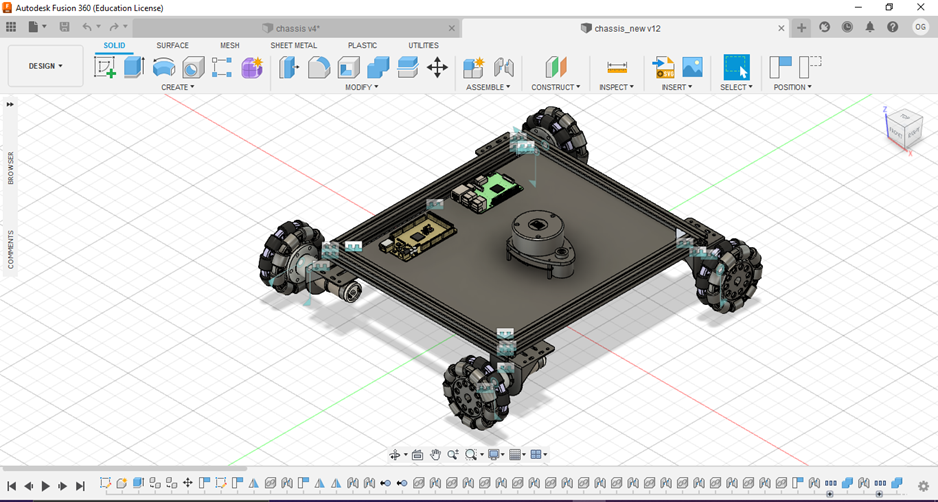Screen dimensions: 938x502
Task: Redo the last undone action
Action: (114, 28)
